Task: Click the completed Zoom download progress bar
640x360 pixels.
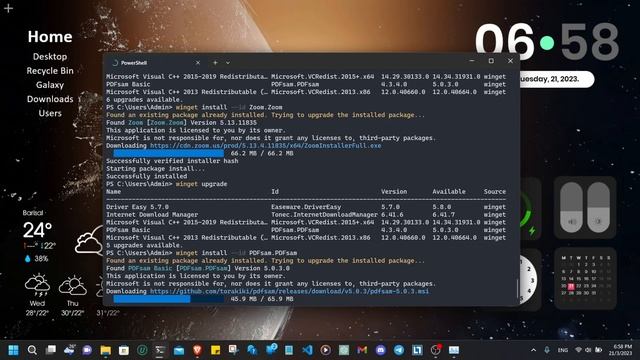Action: [169, 153]
